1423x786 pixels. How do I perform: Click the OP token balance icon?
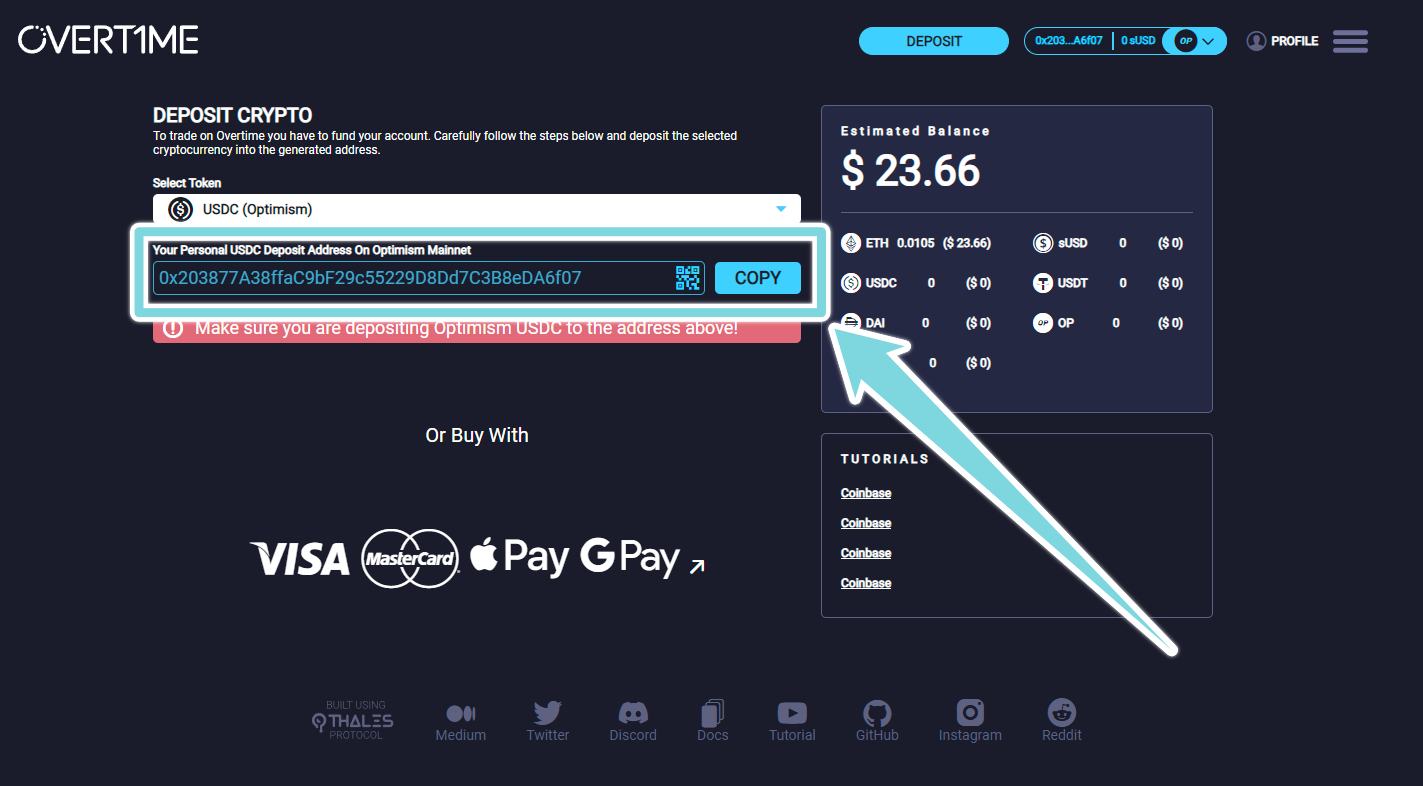(1043, 323)
